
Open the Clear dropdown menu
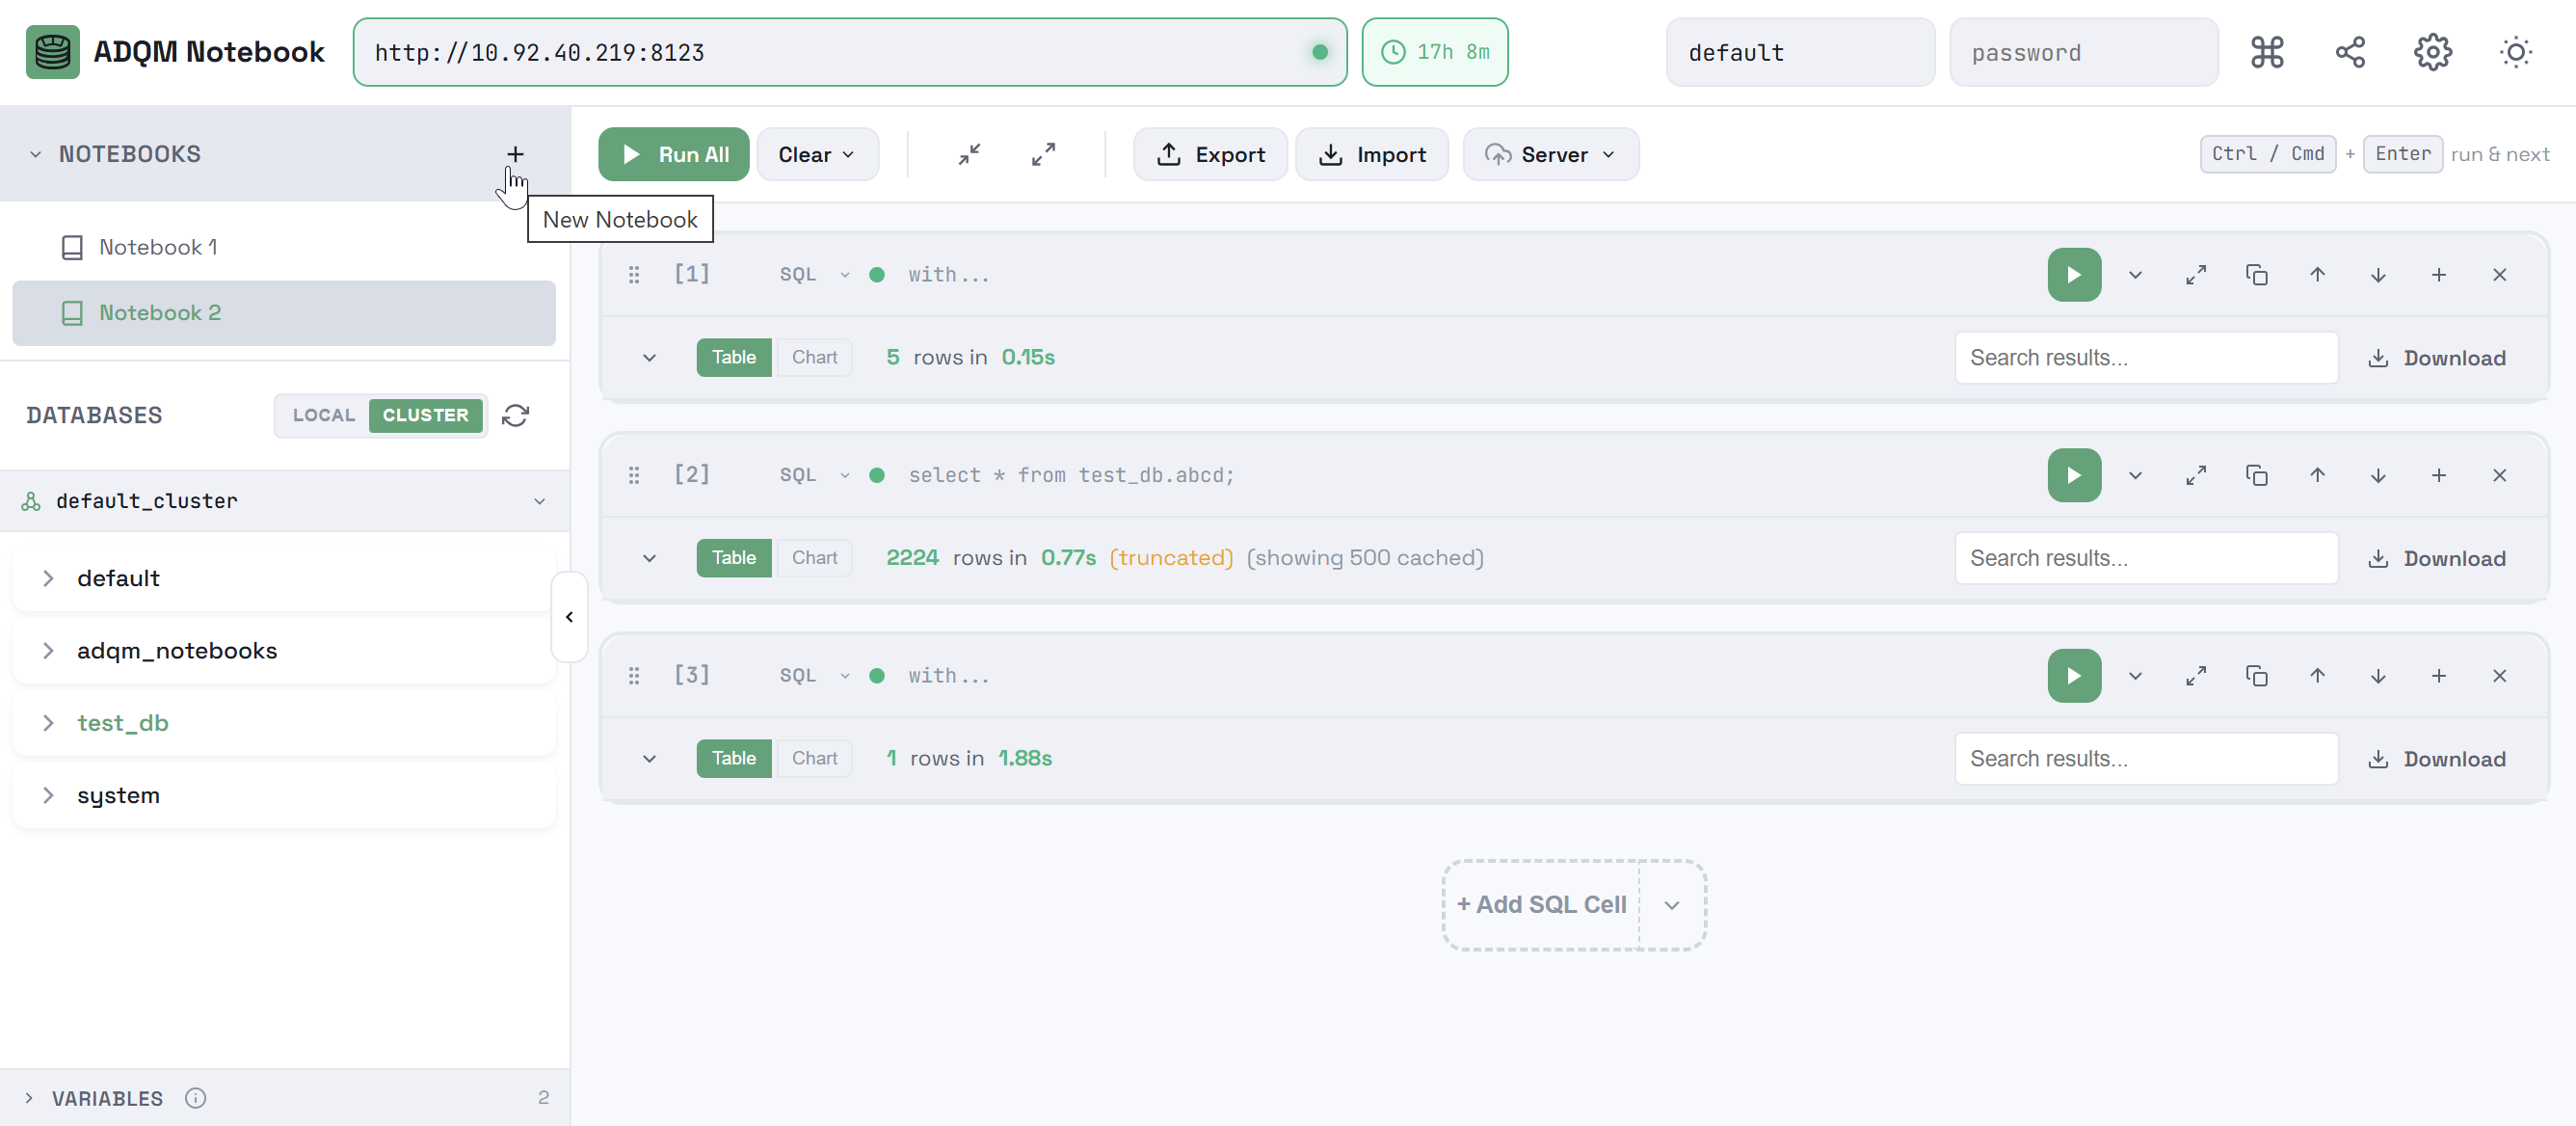click(x=816, y=154)
